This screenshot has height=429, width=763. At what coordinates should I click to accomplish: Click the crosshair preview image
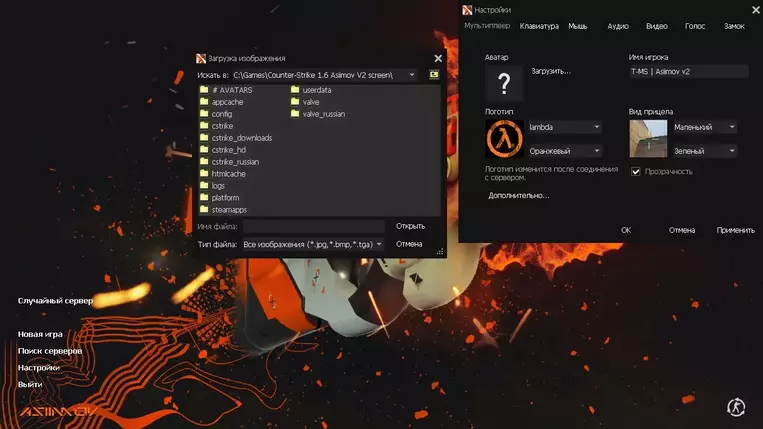point(648,139)
